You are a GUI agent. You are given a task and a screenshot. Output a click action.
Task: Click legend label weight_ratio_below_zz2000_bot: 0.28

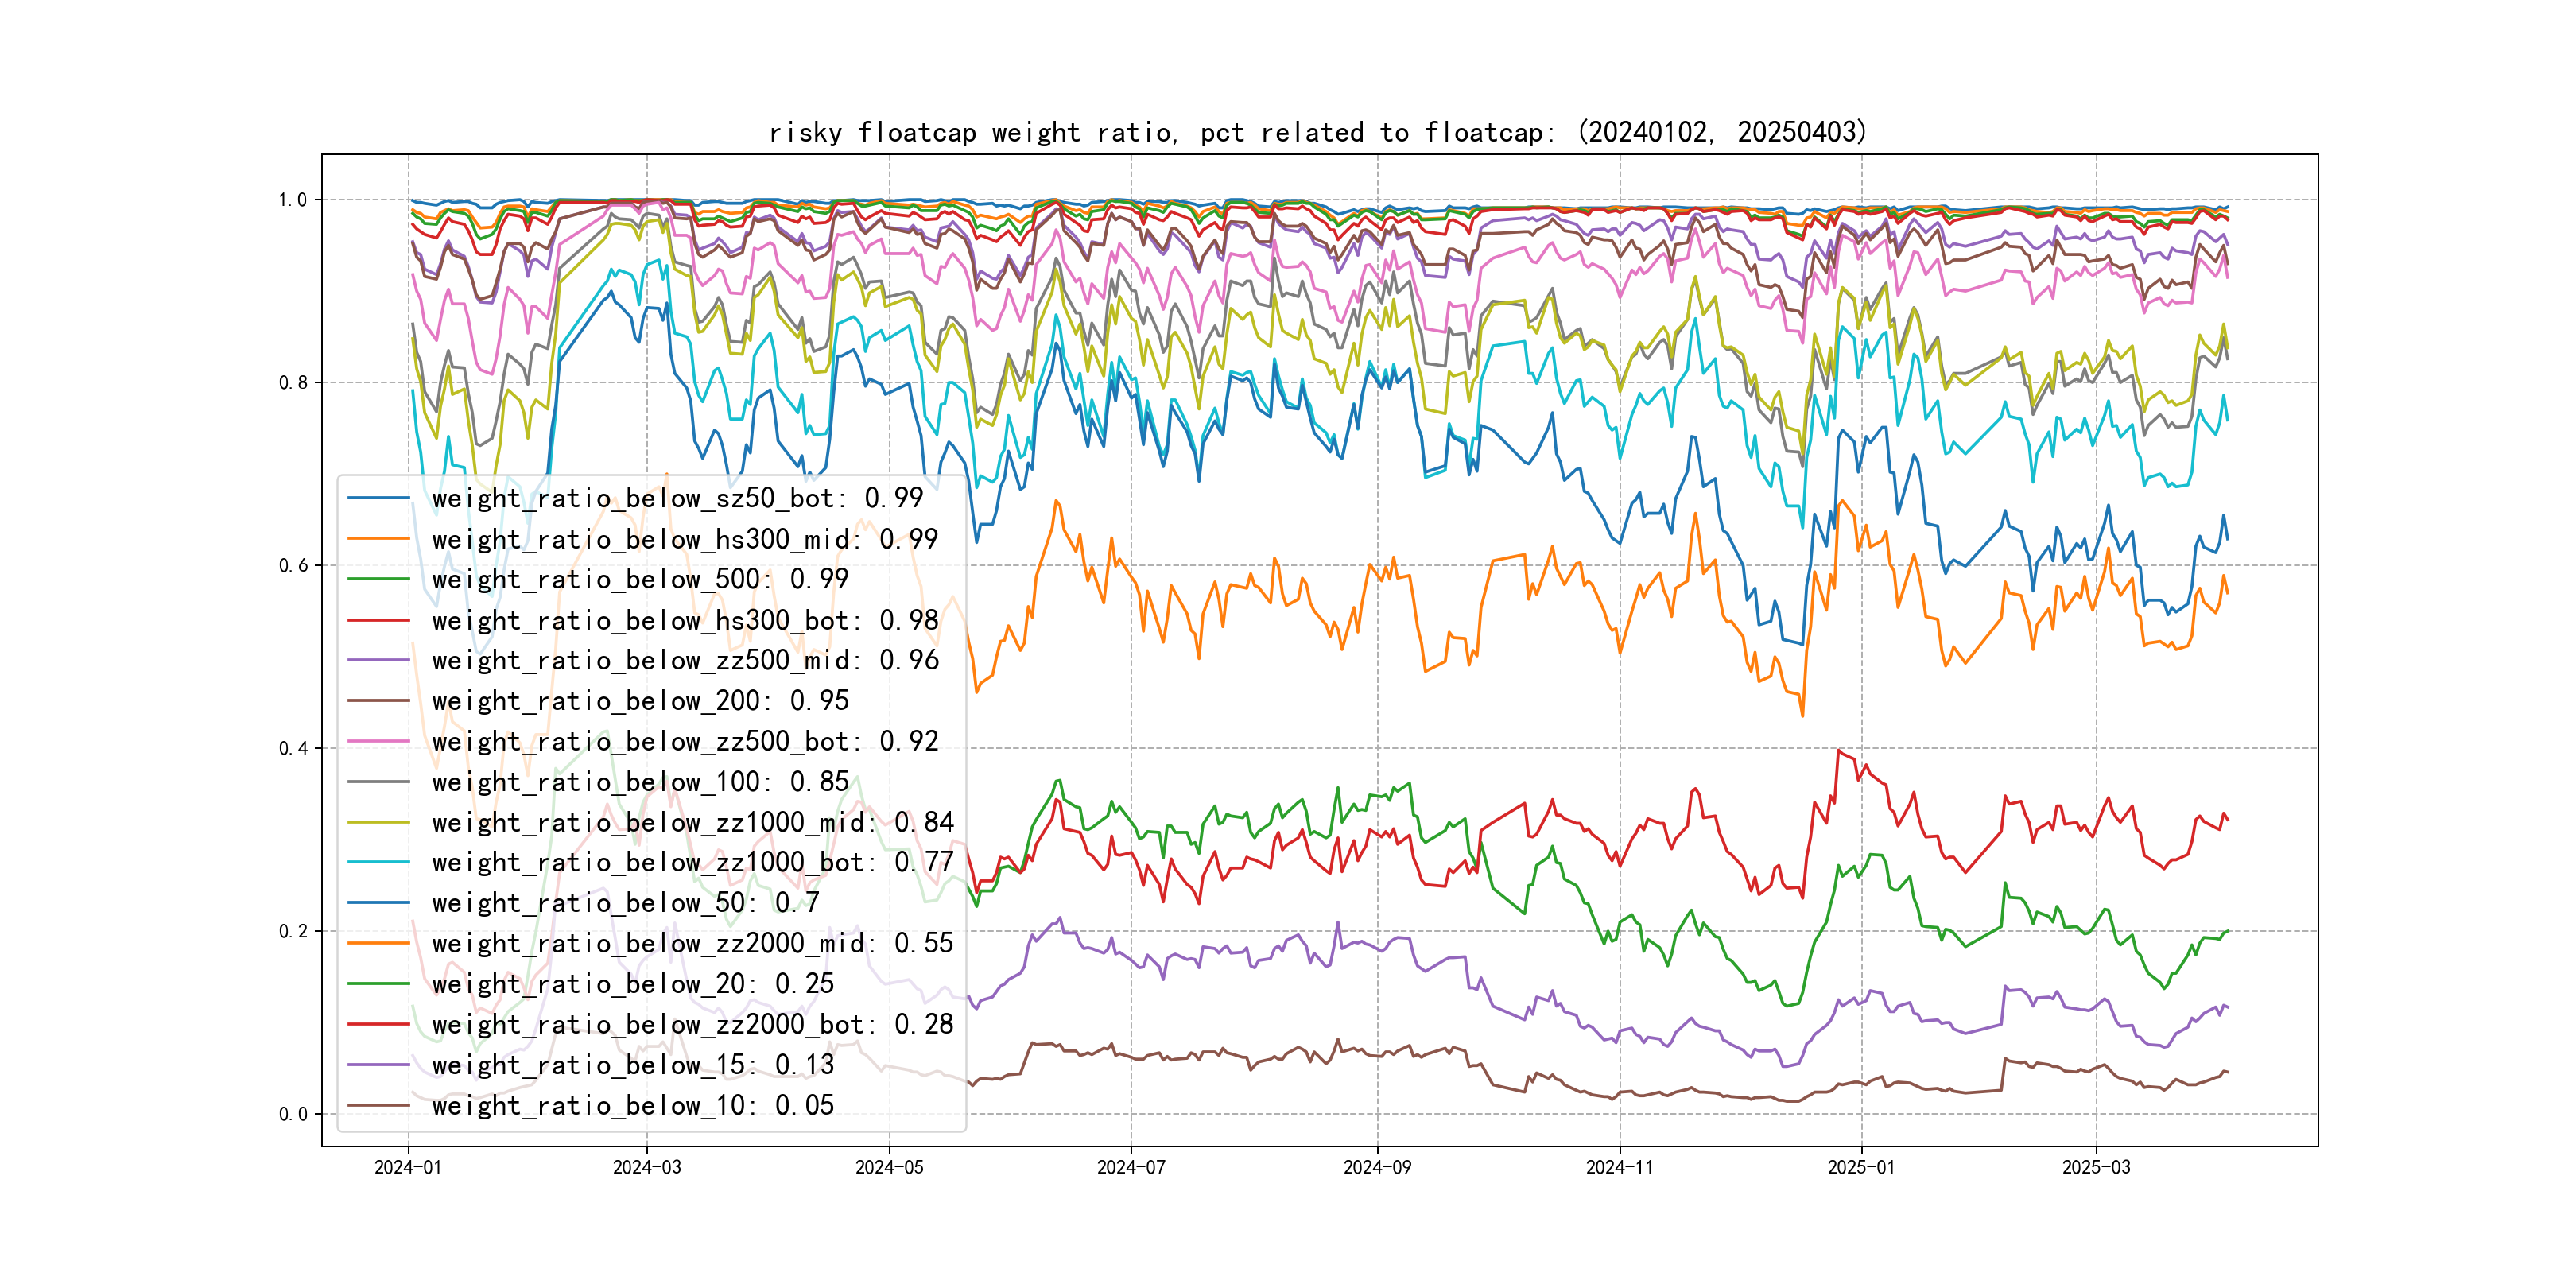coord(692,1024)
